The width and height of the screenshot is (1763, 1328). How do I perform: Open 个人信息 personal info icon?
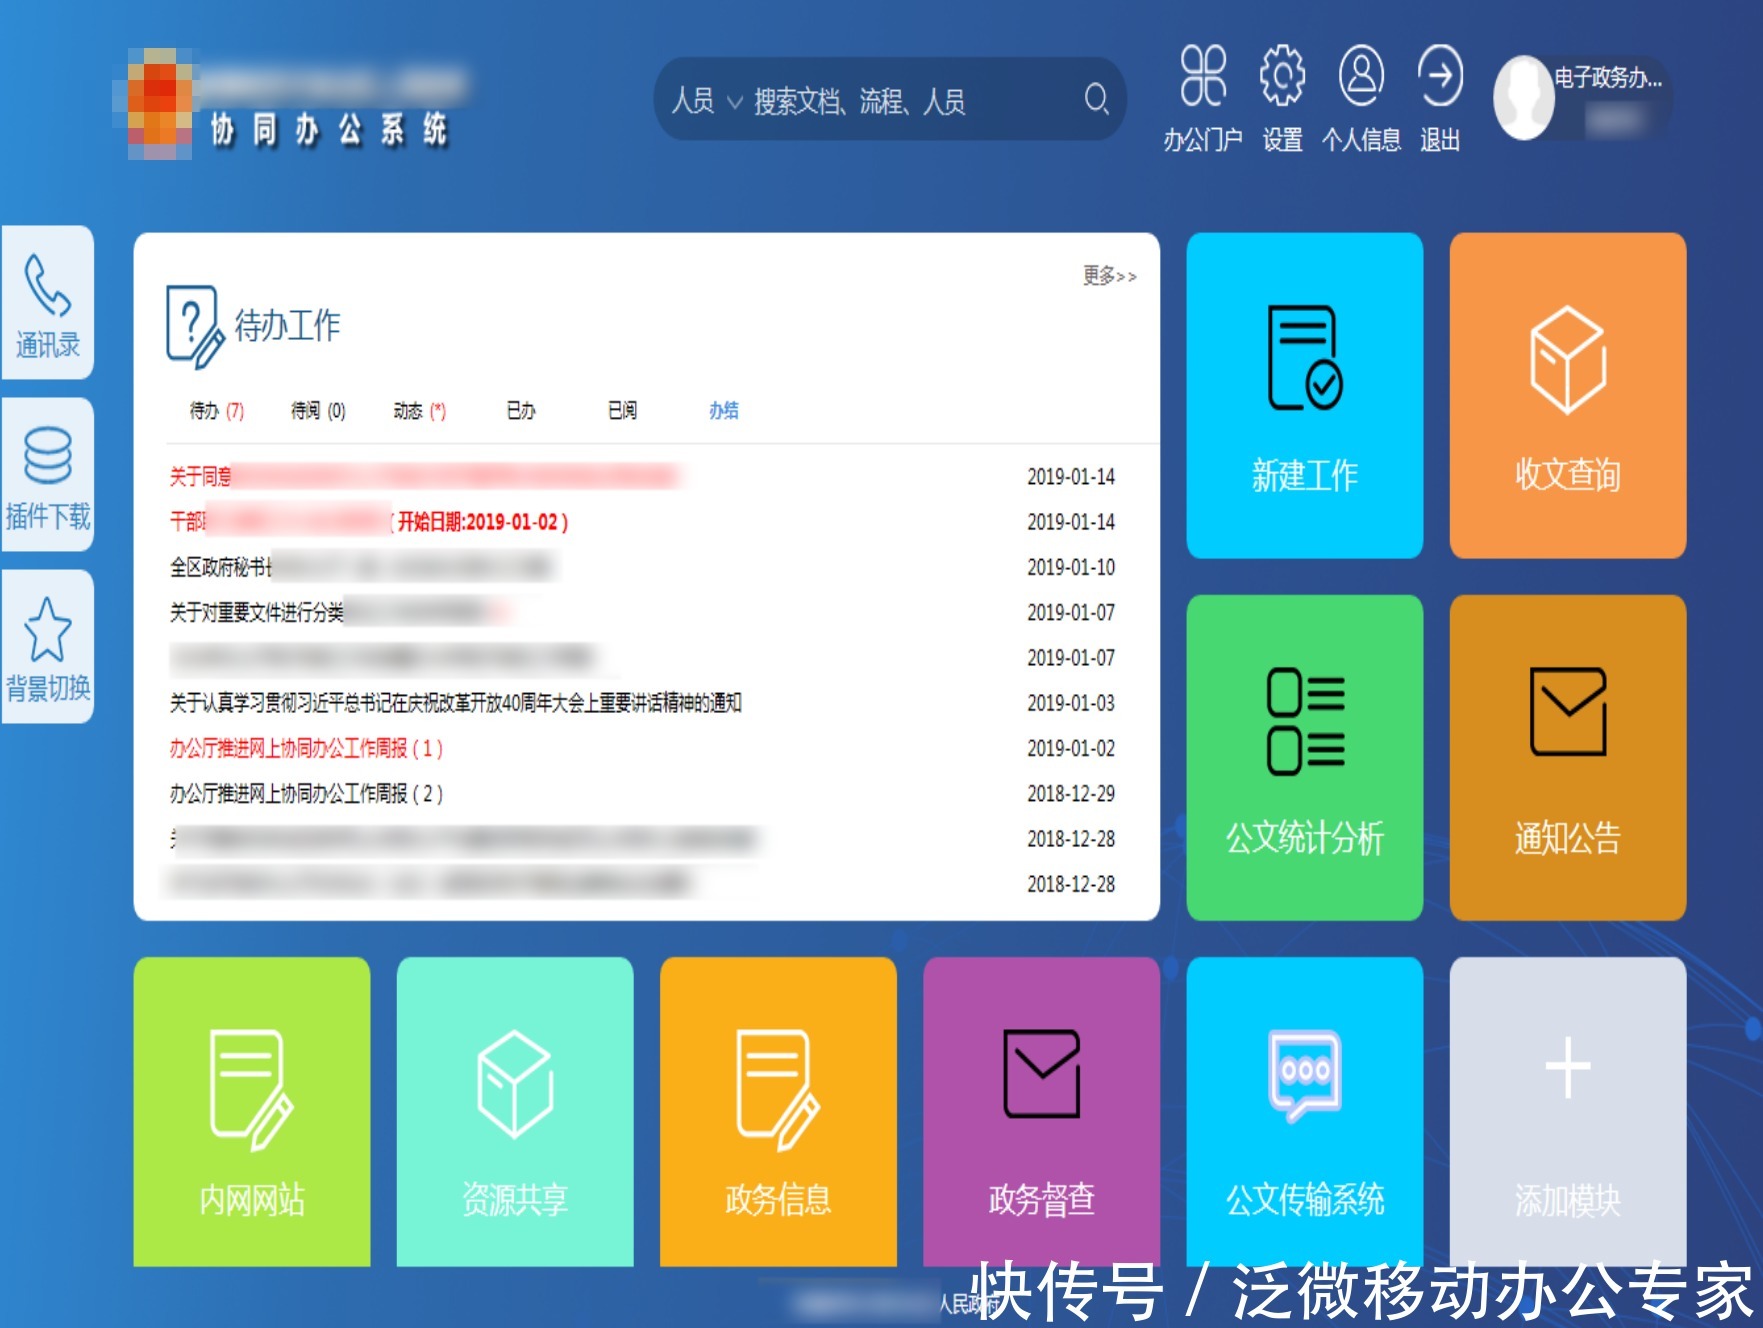1361,76
